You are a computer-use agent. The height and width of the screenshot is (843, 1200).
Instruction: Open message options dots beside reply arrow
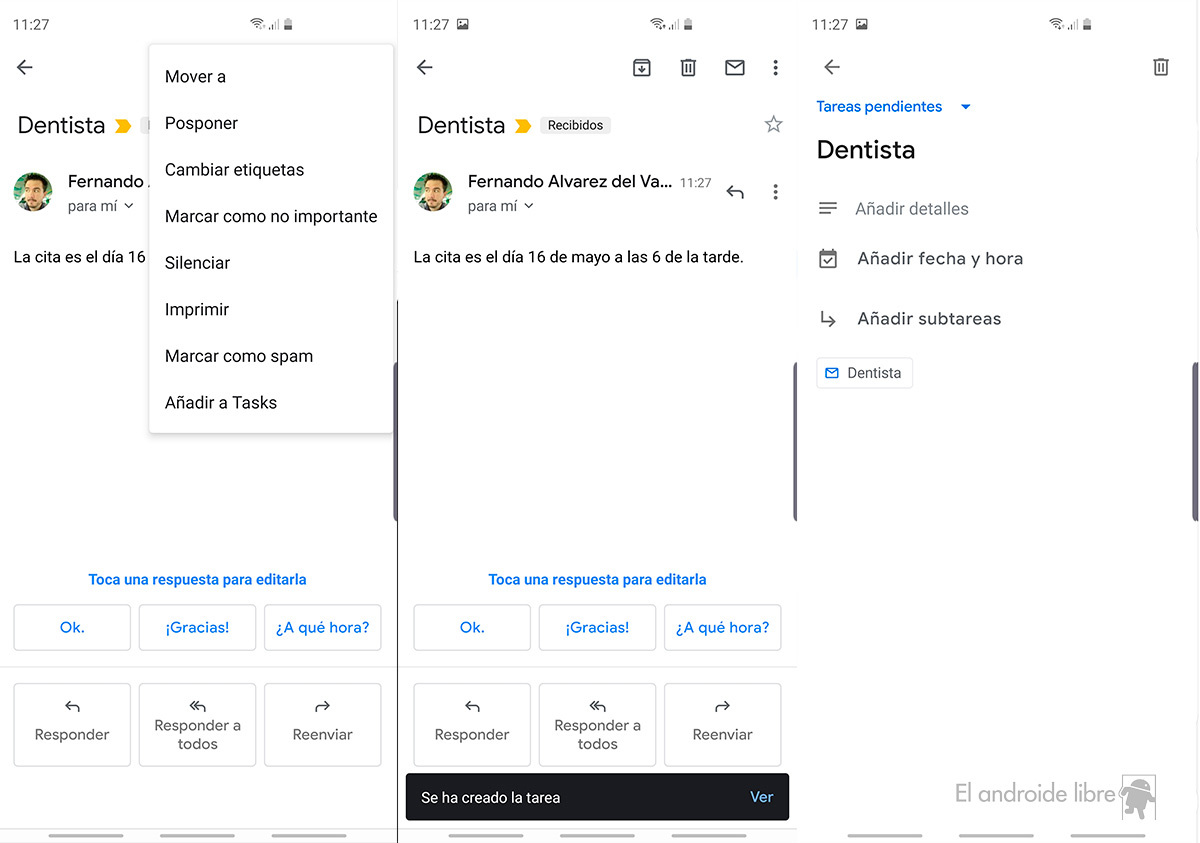point(775,192)
